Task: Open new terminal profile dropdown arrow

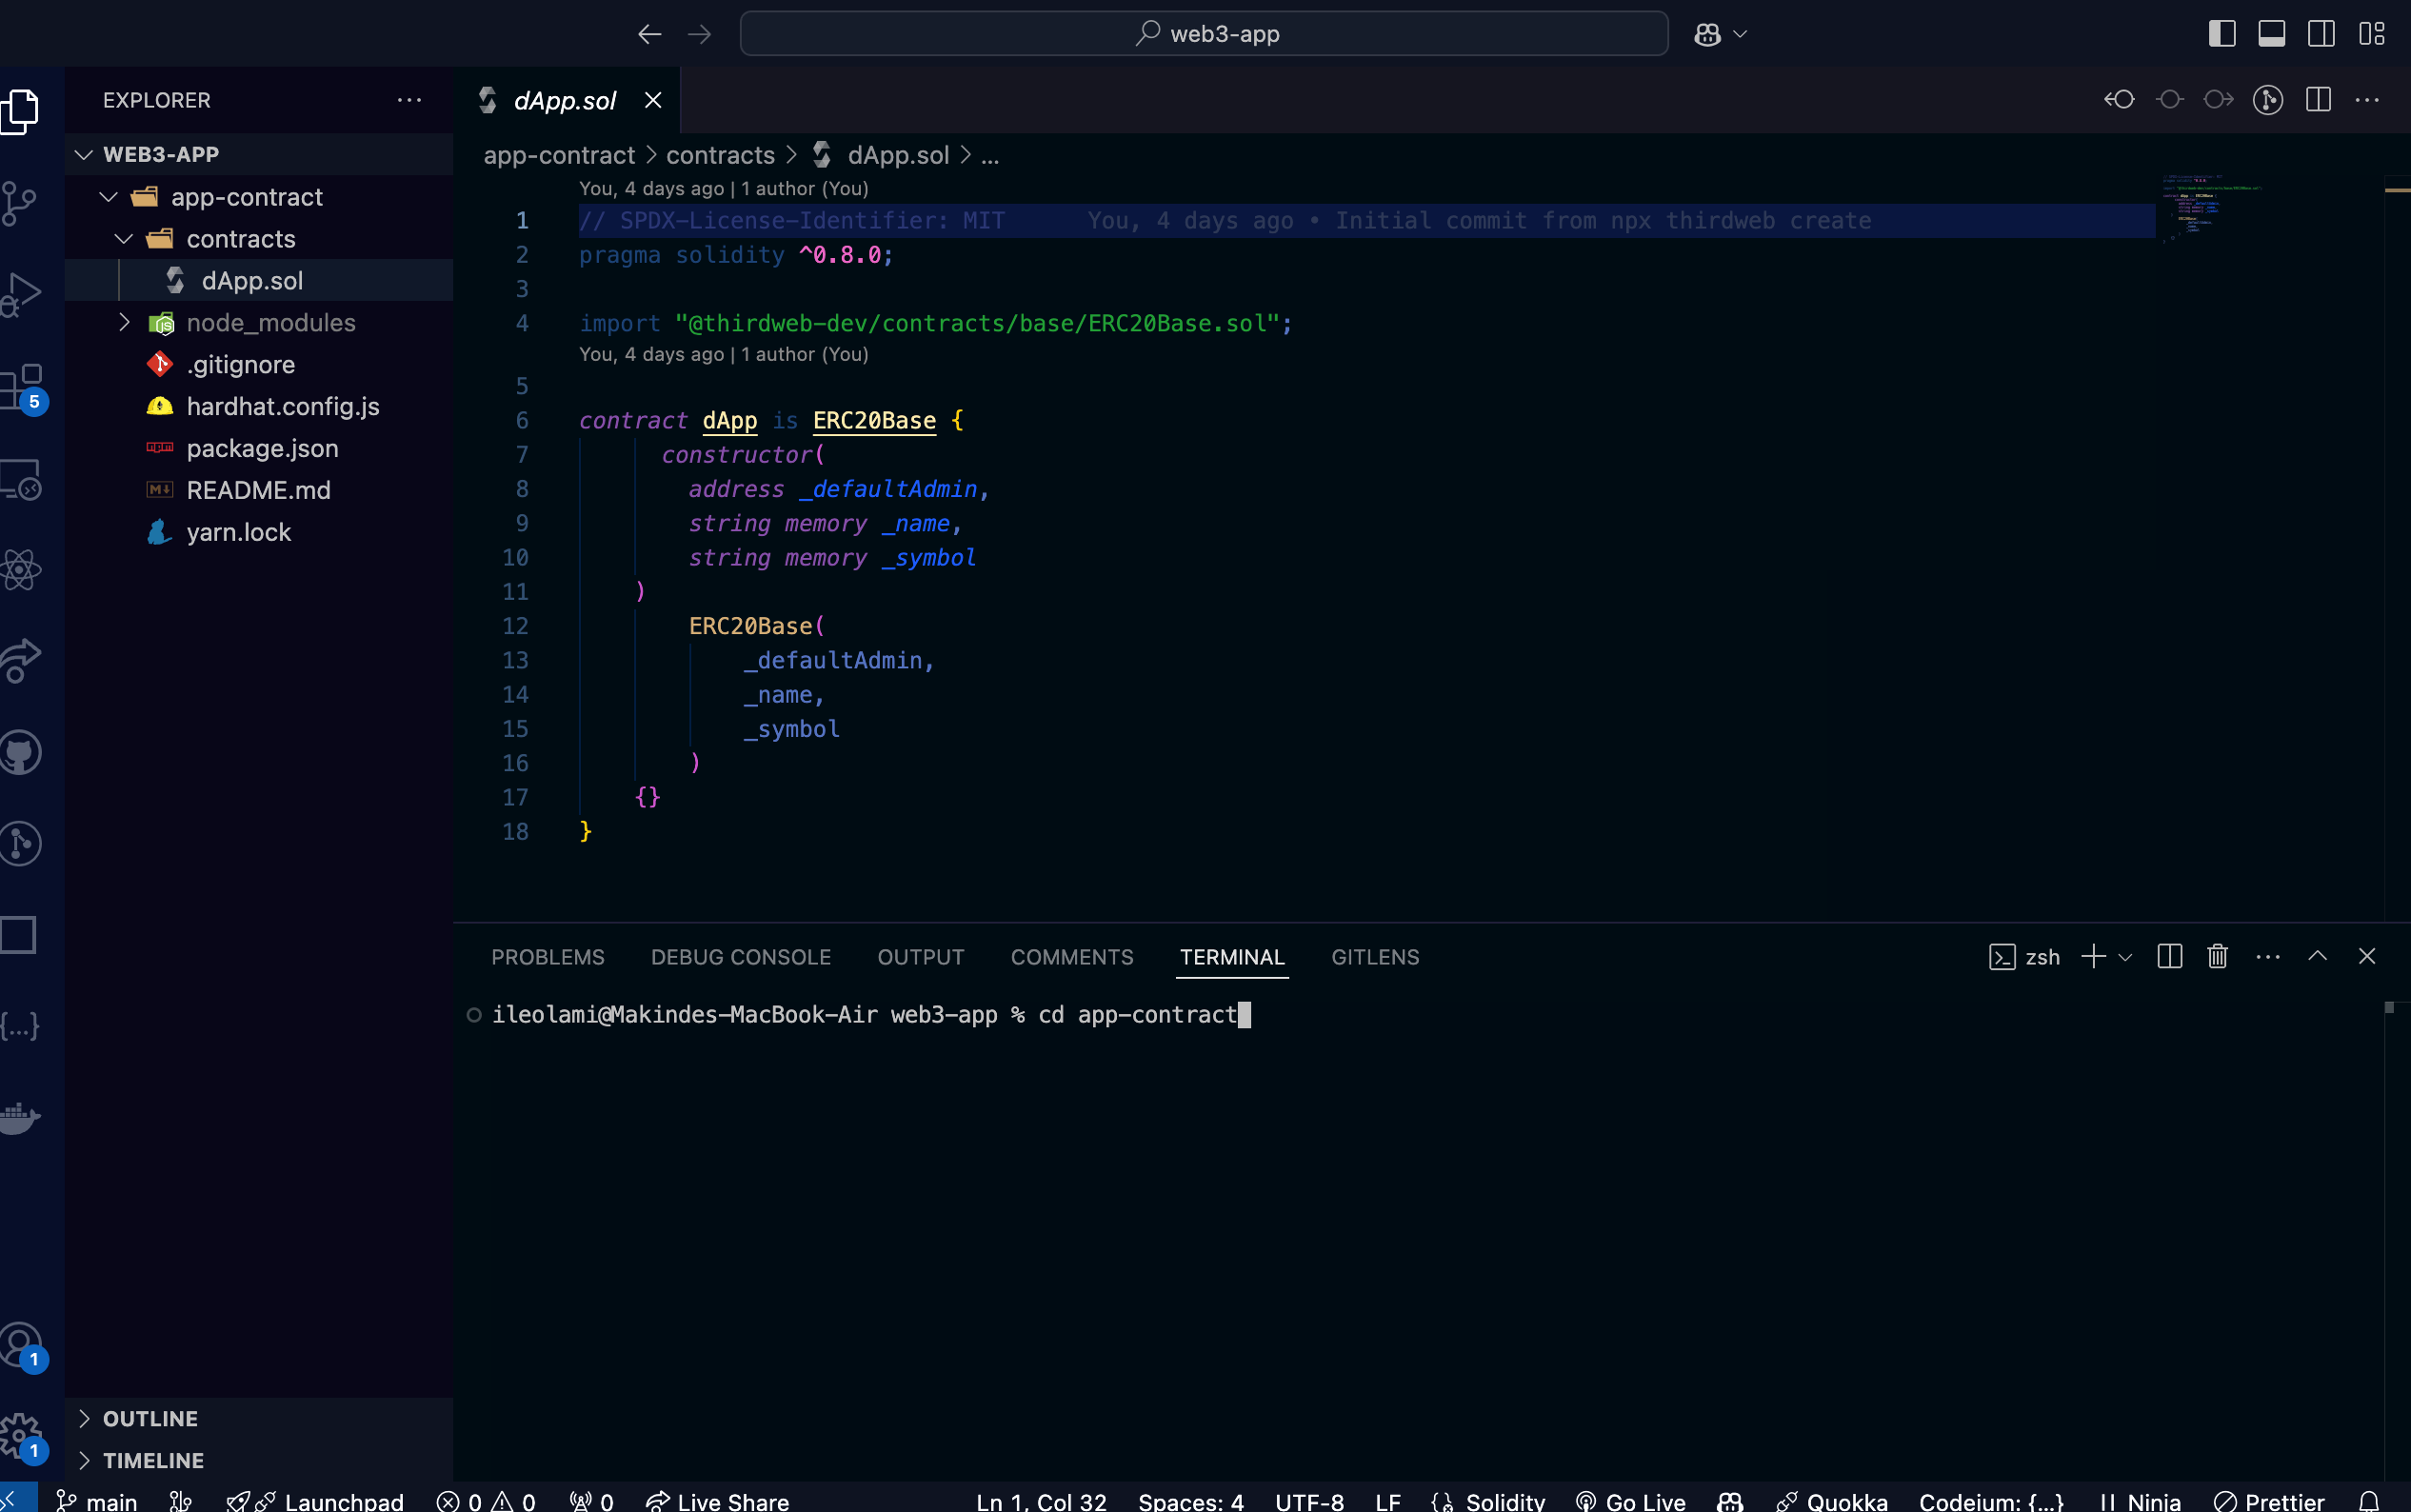Action: (2125, 957)
